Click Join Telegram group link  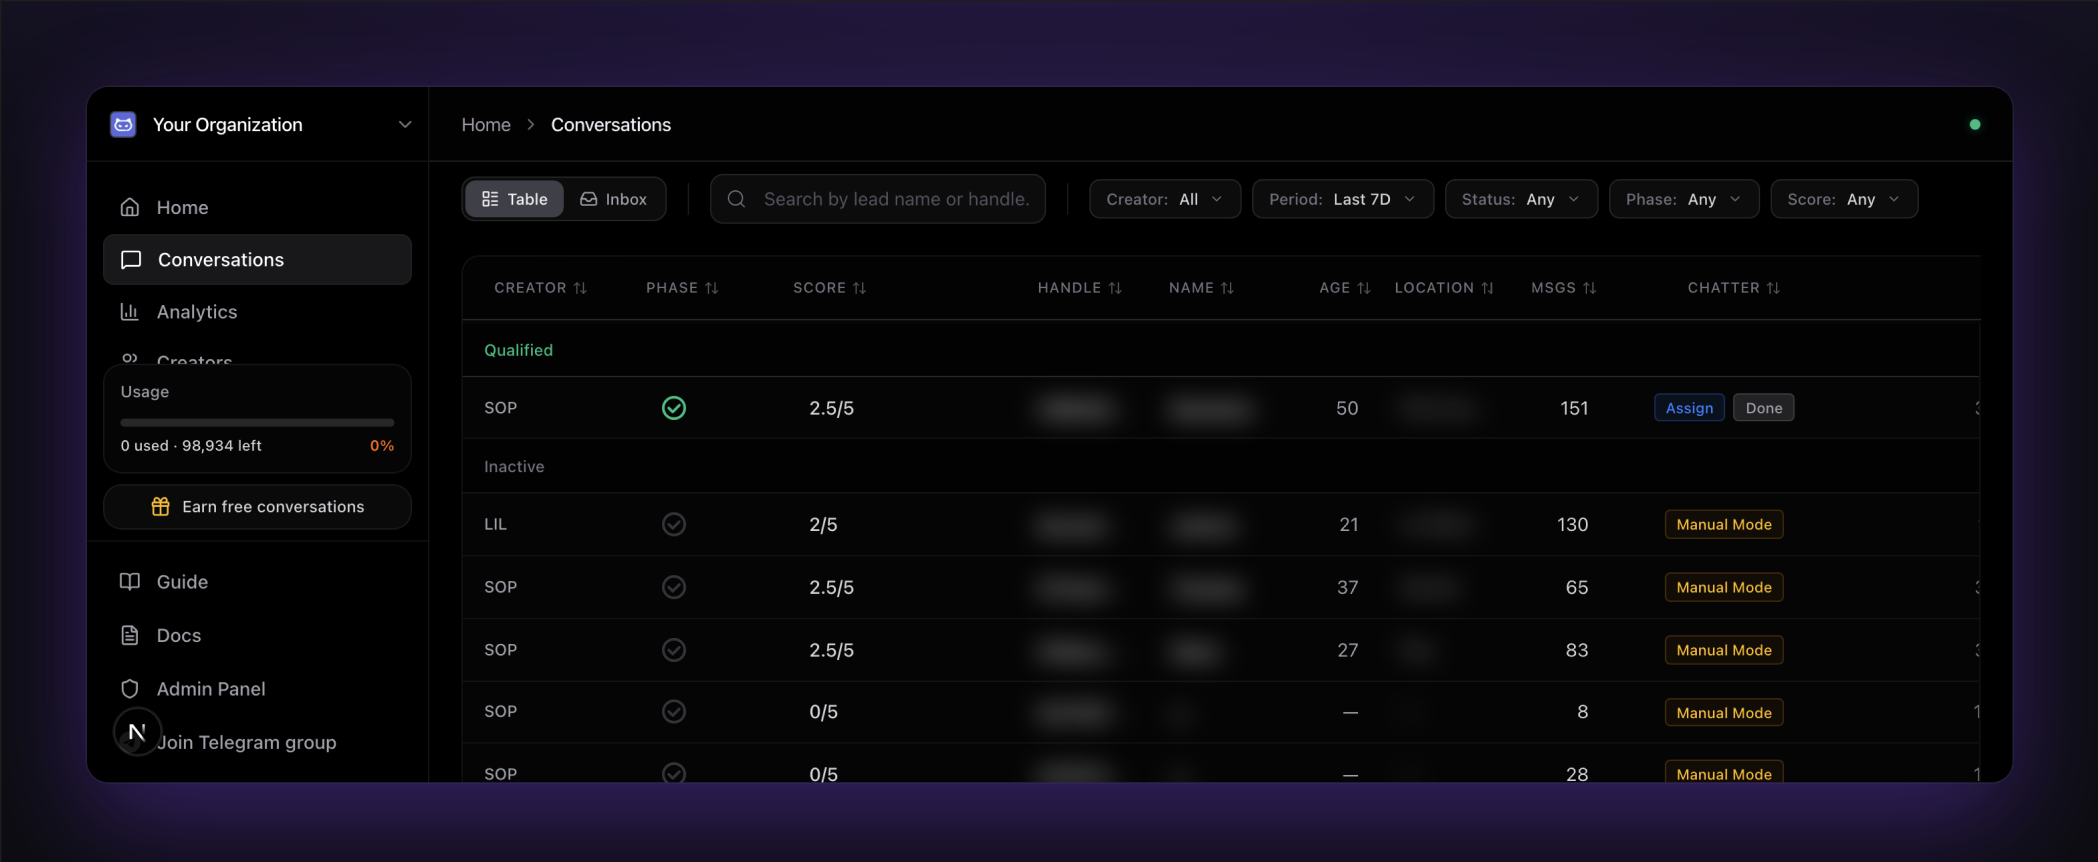(246, 742)
